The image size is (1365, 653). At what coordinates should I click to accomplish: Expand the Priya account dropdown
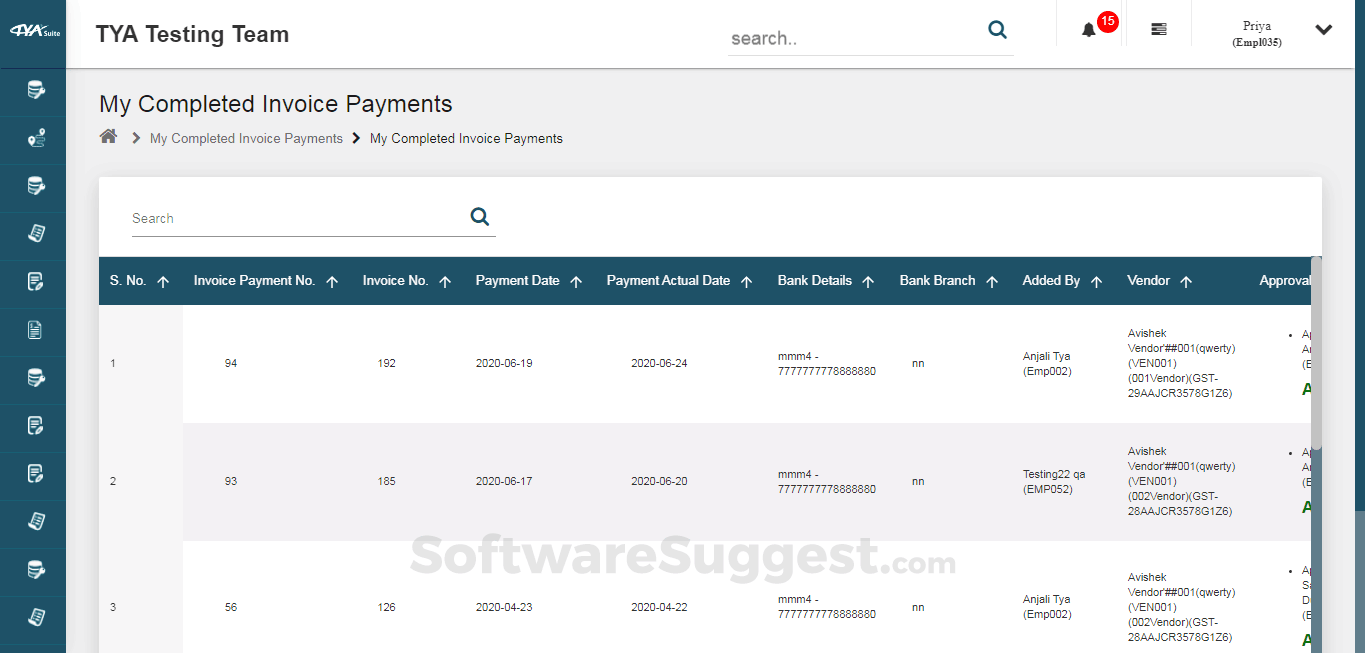coord(1323,30)
